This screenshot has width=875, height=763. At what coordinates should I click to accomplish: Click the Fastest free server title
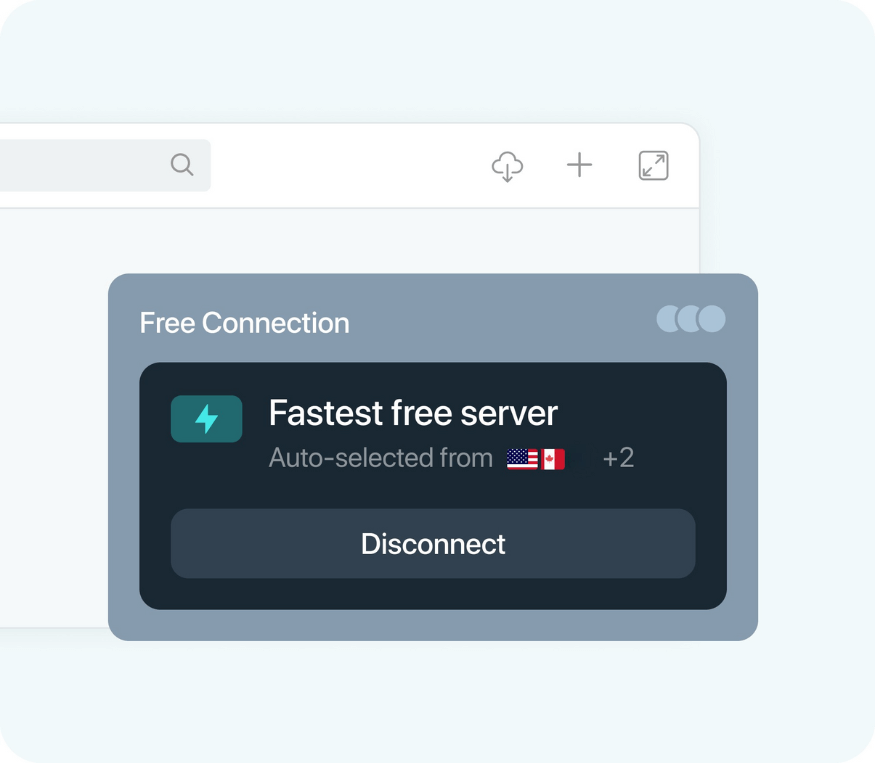(413, 413)
